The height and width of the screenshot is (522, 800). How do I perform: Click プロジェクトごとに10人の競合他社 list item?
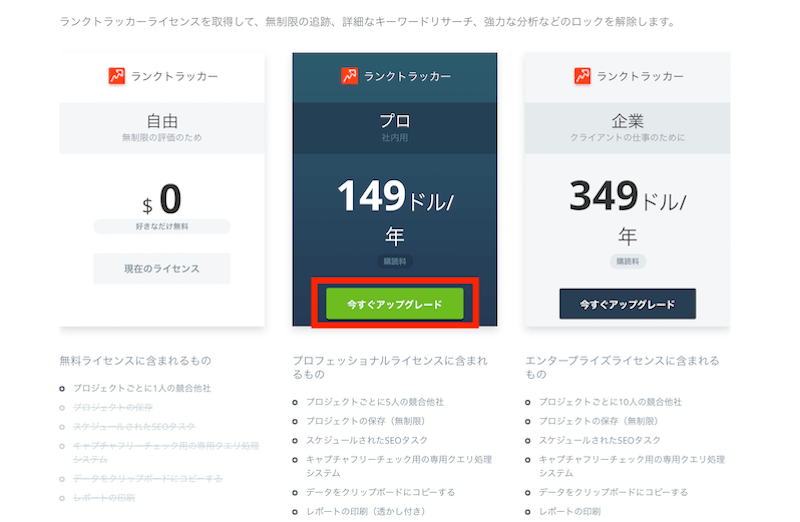click(610, 402)
